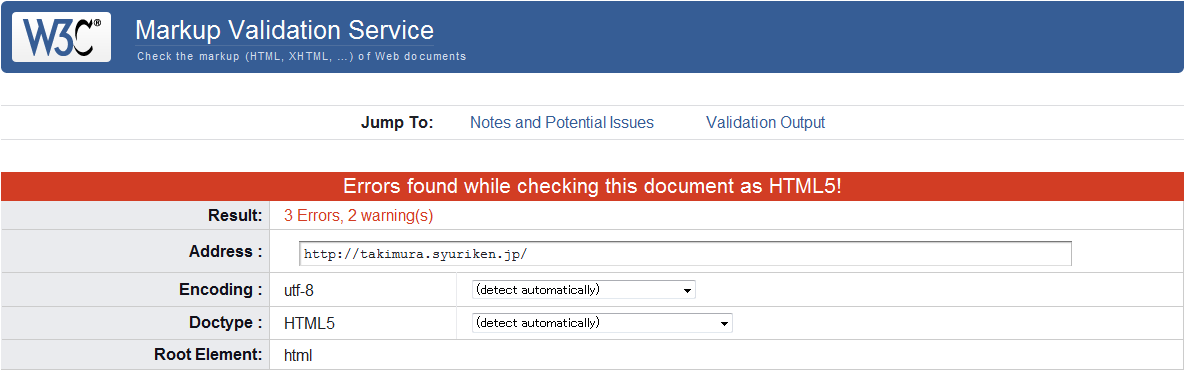Go to the Validation Output section
1185x372 pixels.
(x=766, y=122)
